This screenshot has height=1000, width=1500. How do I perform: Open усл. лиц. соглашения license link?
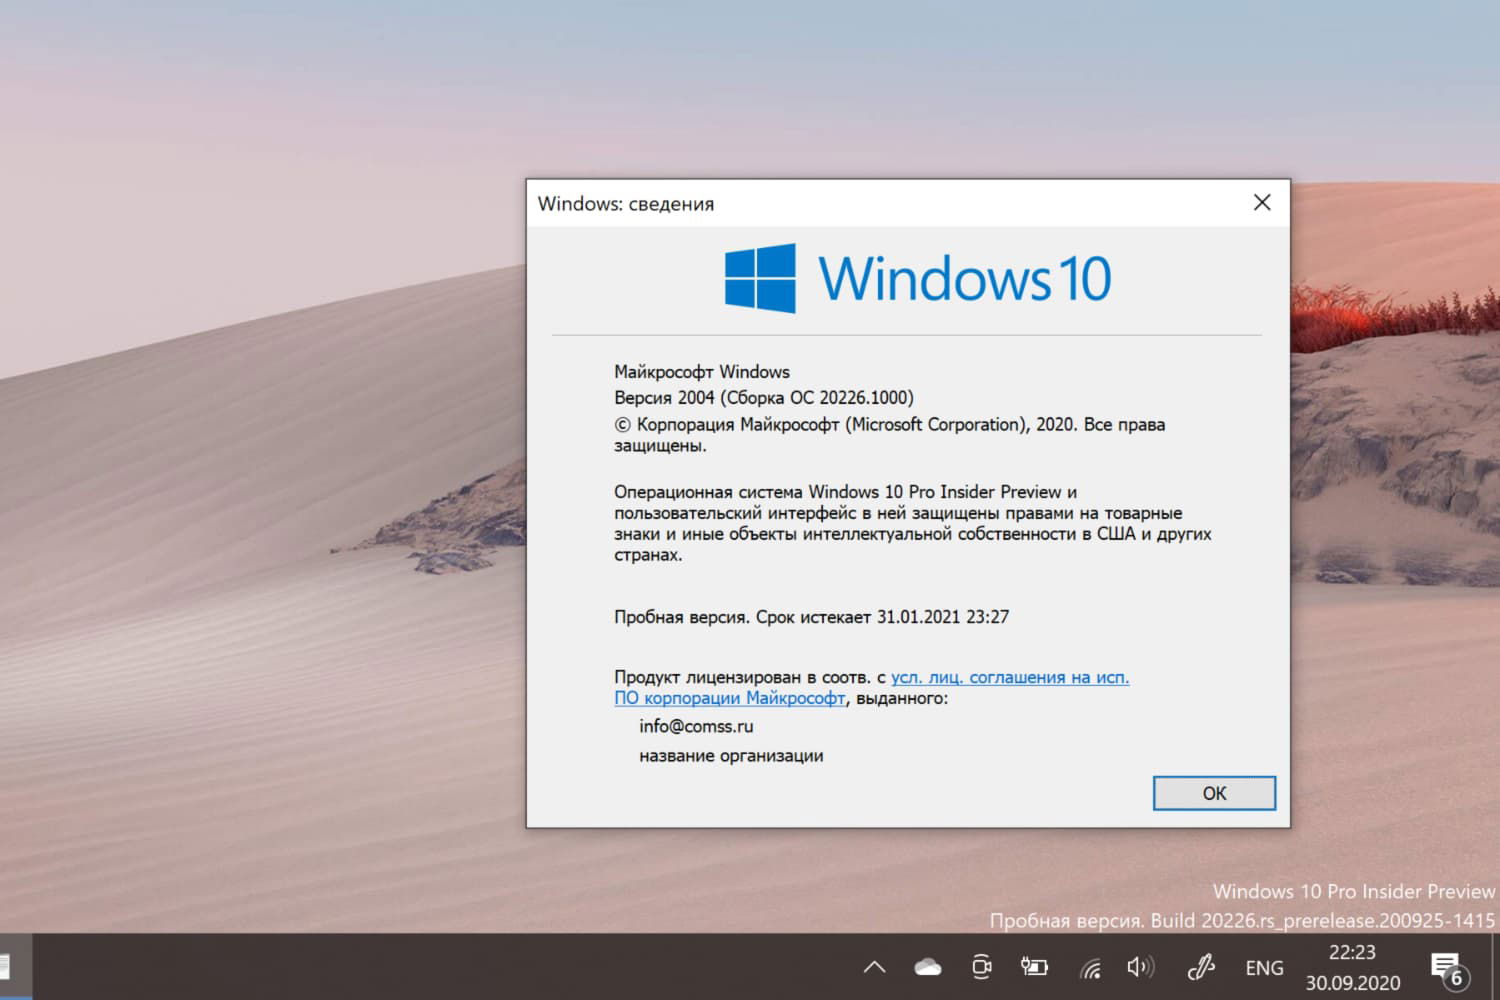point(1010,677)
